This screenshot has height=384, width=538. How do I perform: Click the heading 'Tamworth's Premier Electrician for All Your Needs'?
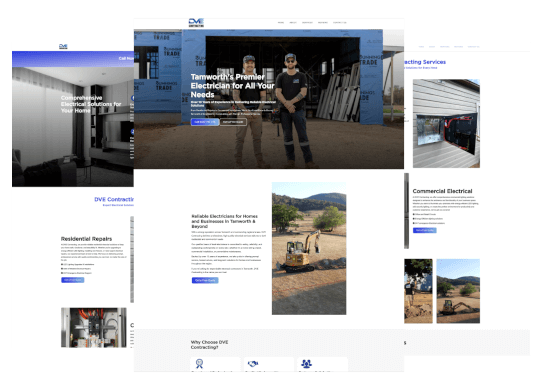(x=232, y=86)
